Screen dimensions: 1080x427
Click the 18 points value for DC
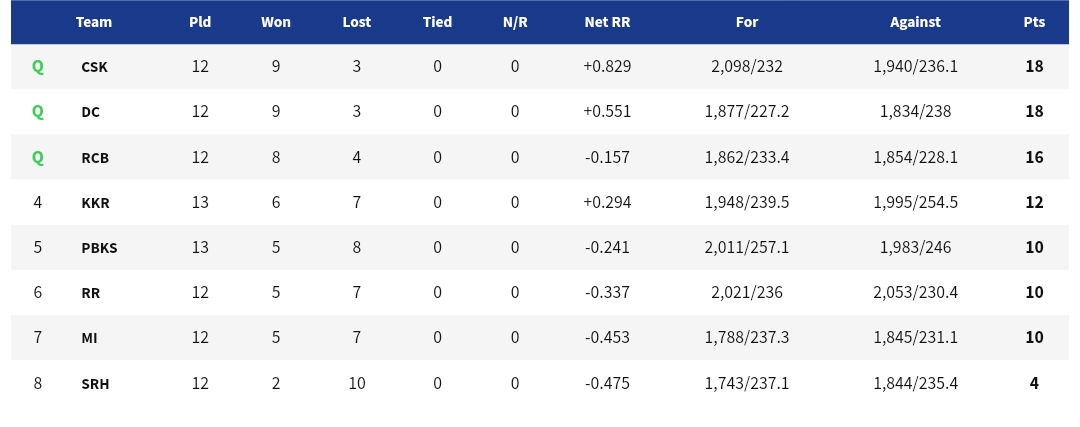coord(1034,112)
